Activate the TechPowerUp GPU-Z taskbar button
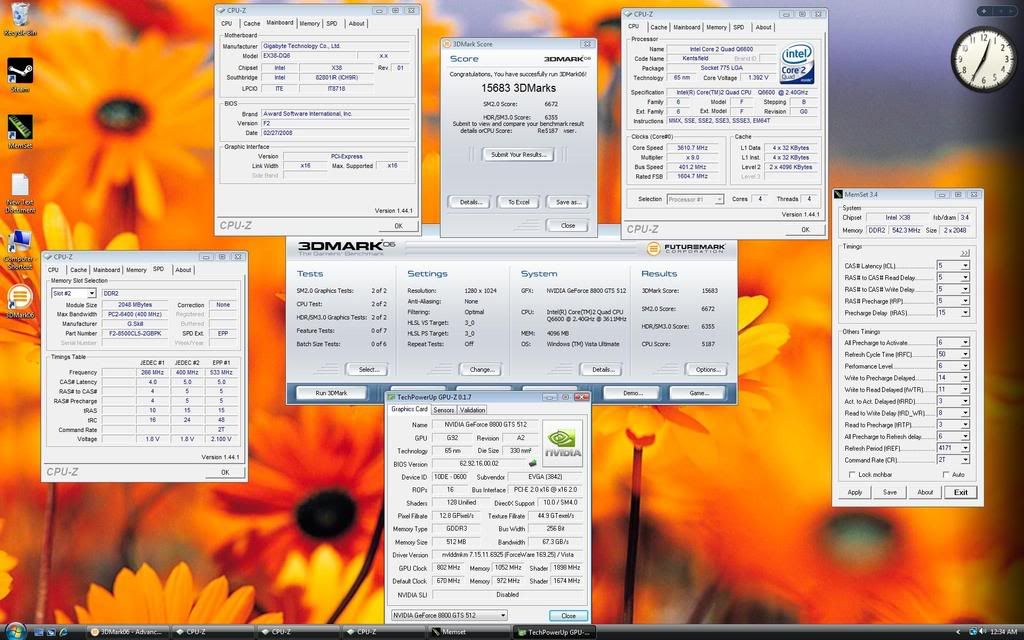 click(x=556, y=632)
